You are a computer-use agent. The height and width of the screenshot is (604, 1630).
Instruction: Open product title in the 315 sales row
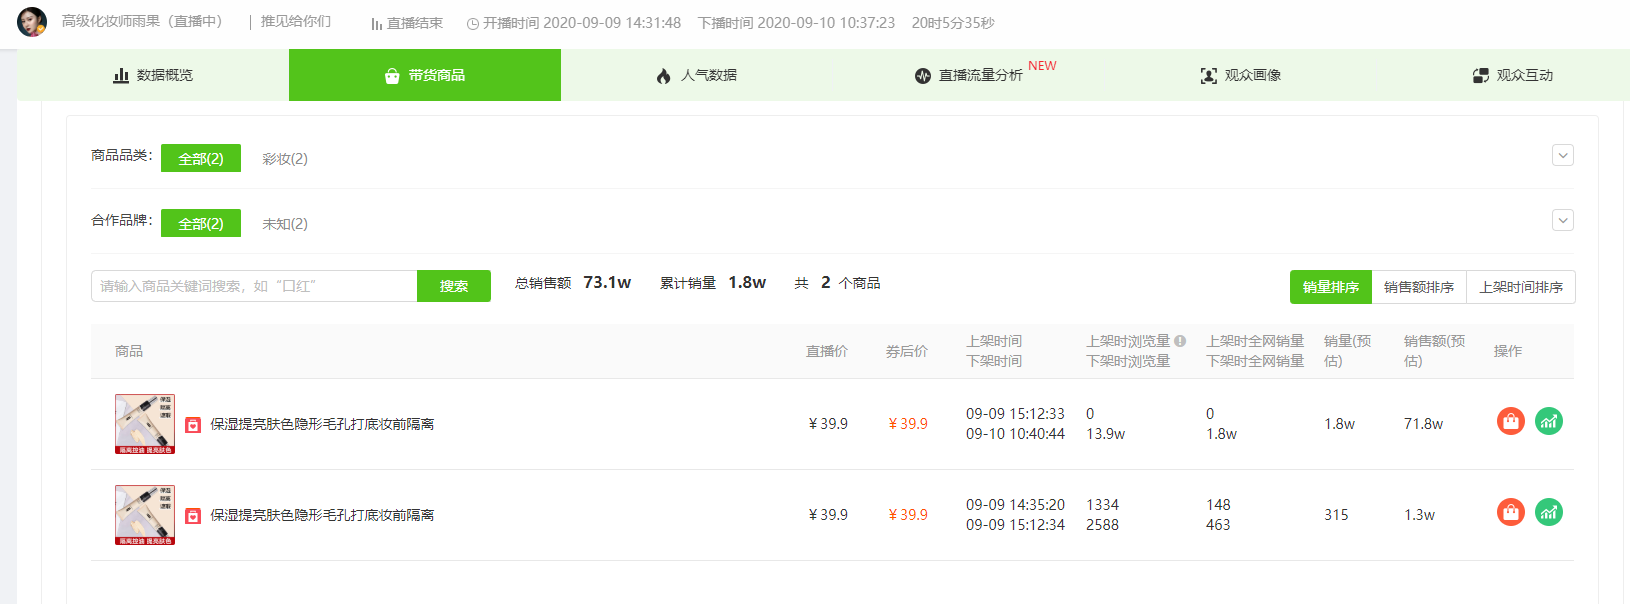pyautogui.click(x=322, y=515)
